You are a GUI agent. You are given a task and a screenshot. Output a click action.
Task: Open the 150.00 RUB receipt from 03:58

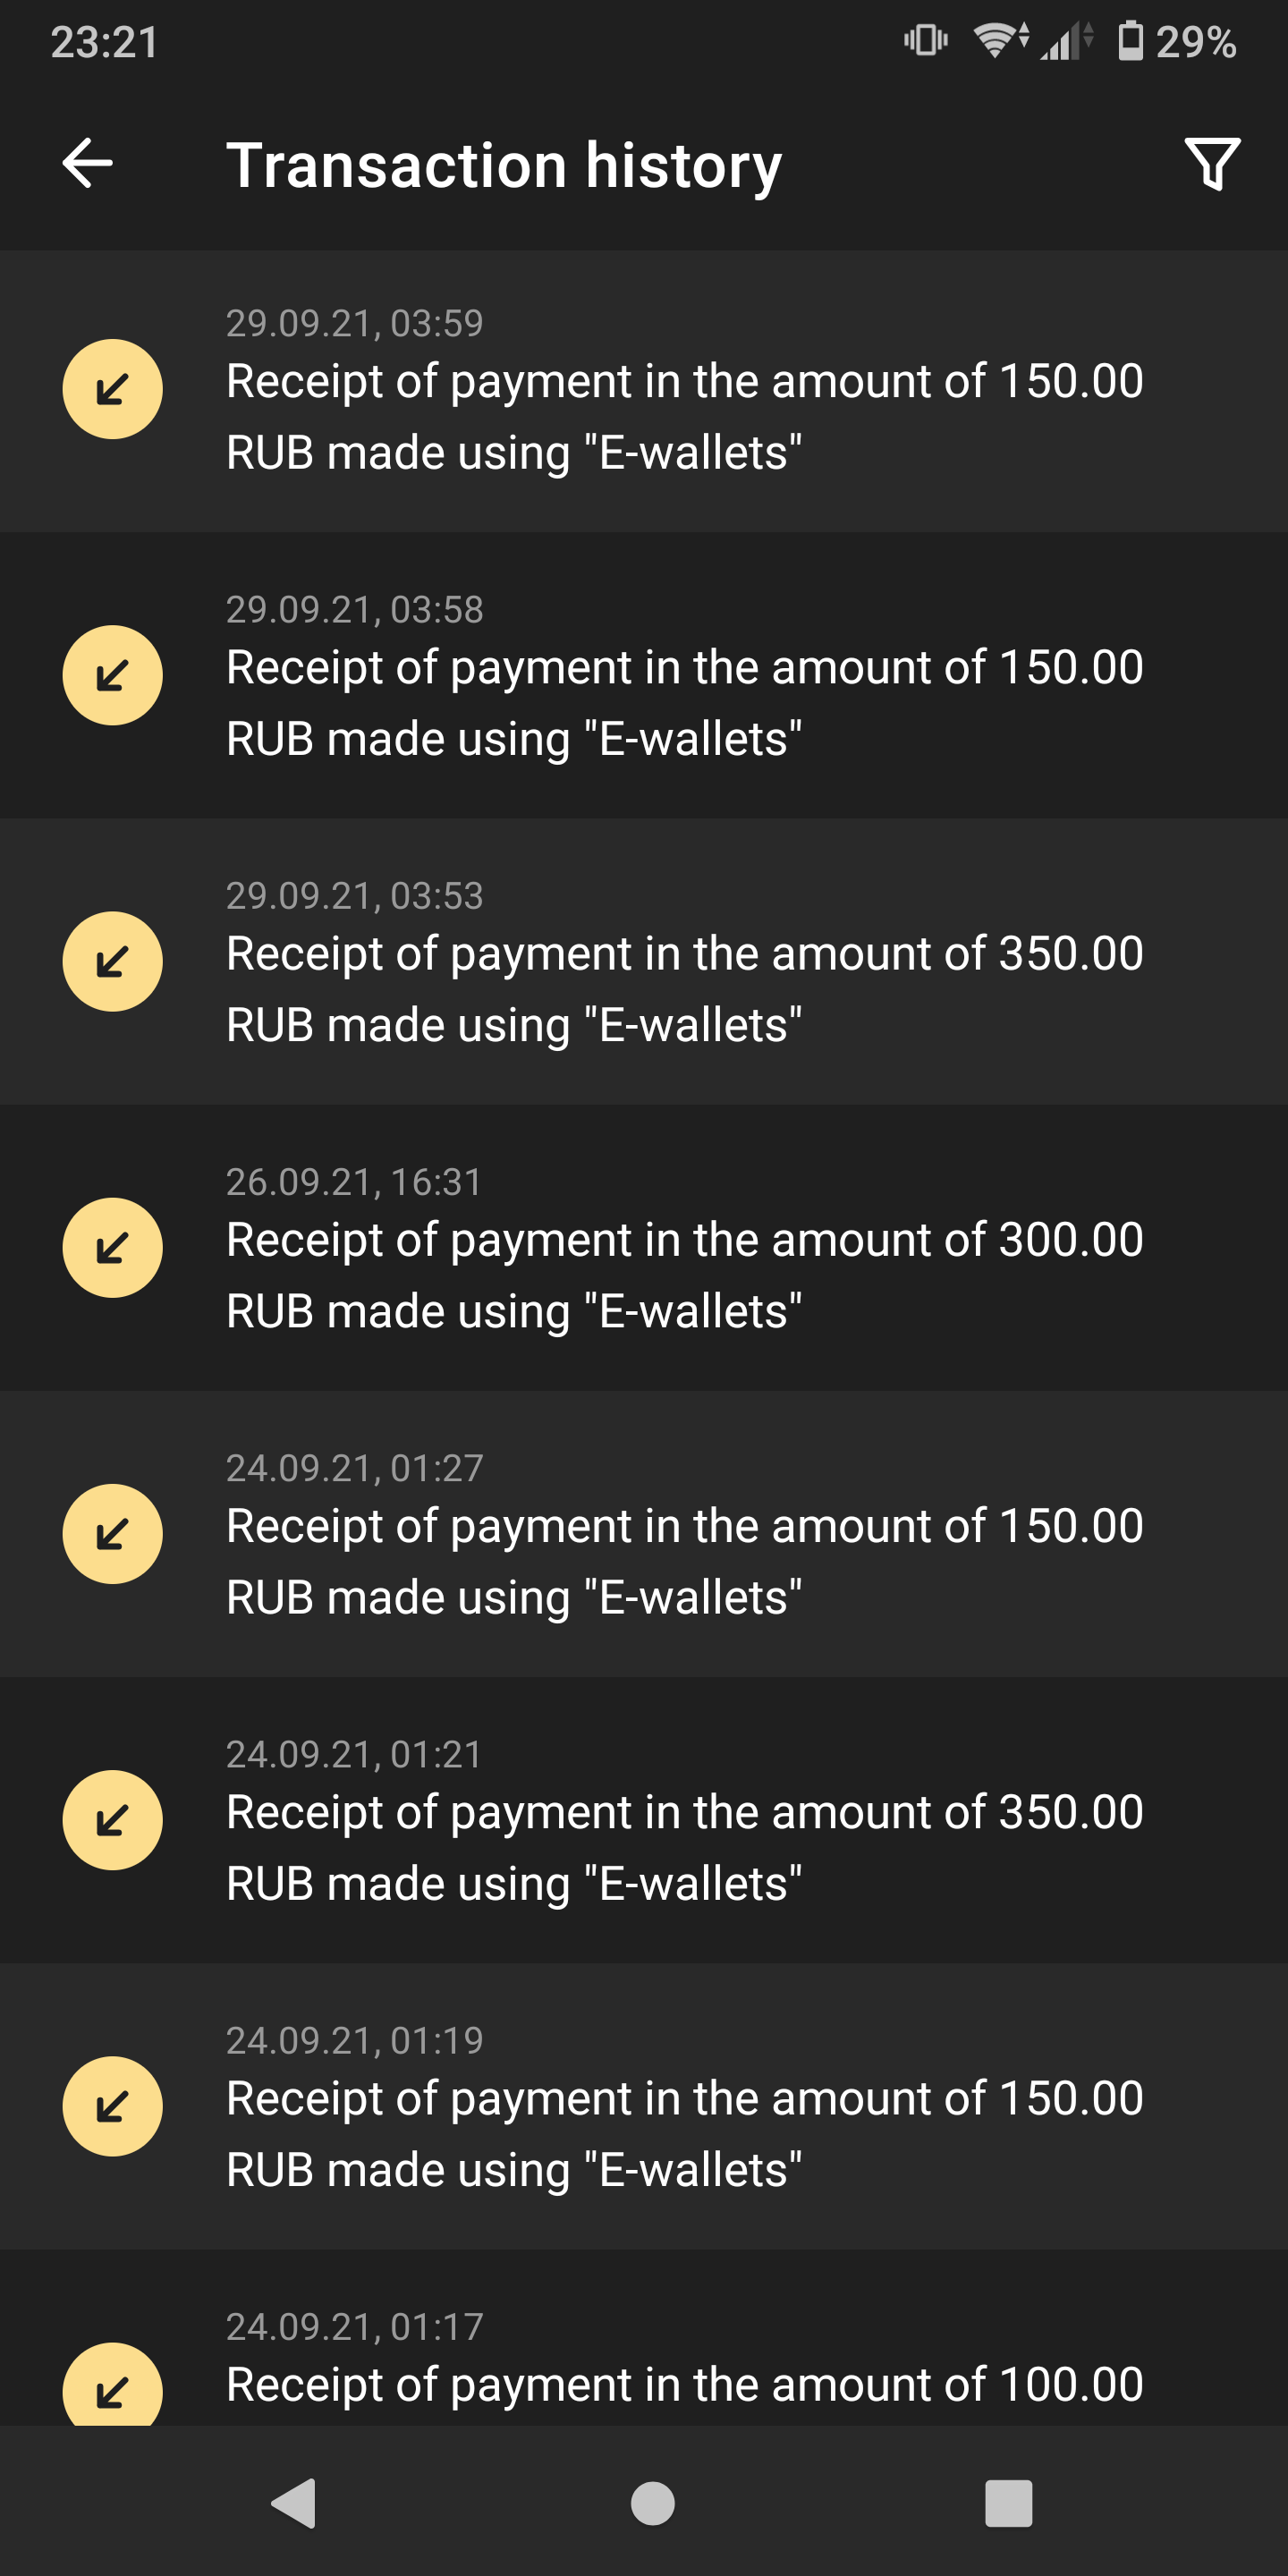pyautogui.click(x=684, y=702)
